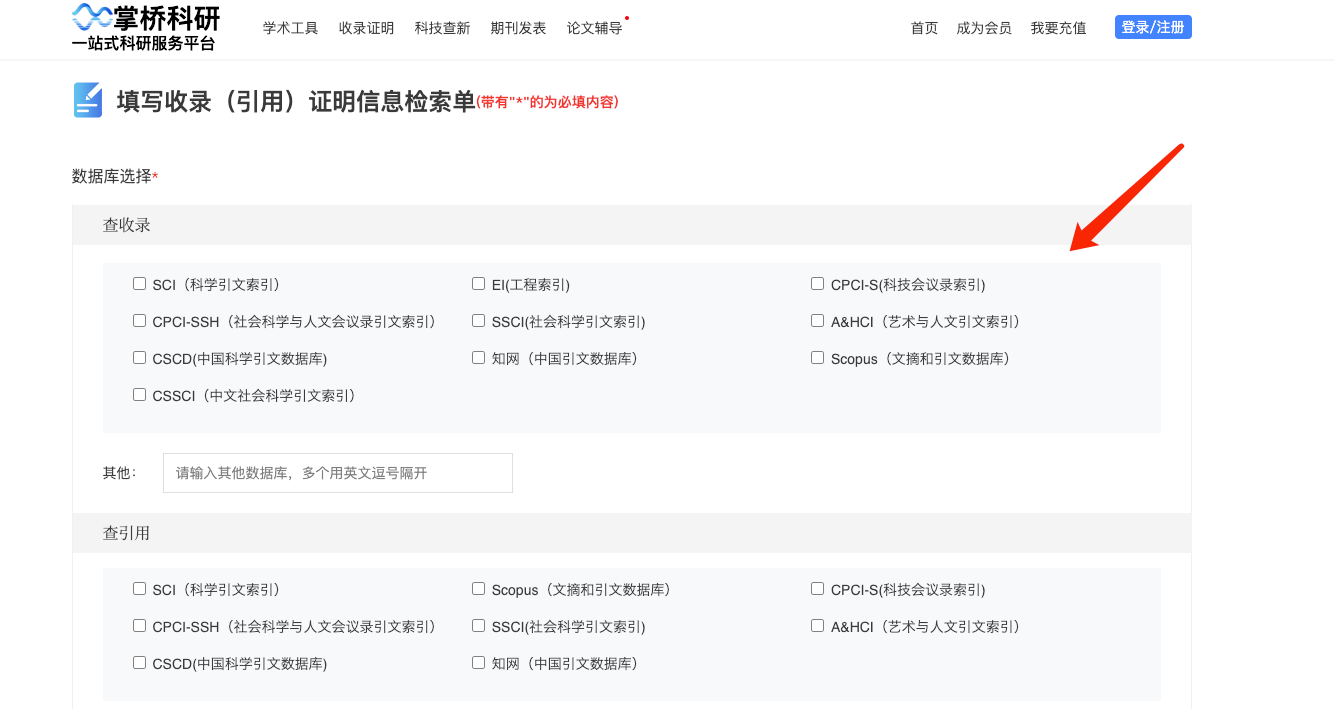Click the 登录/注册 button
Image resolution: width=1335 pixels, height=709 pixels.
(x=1153, y=27)
